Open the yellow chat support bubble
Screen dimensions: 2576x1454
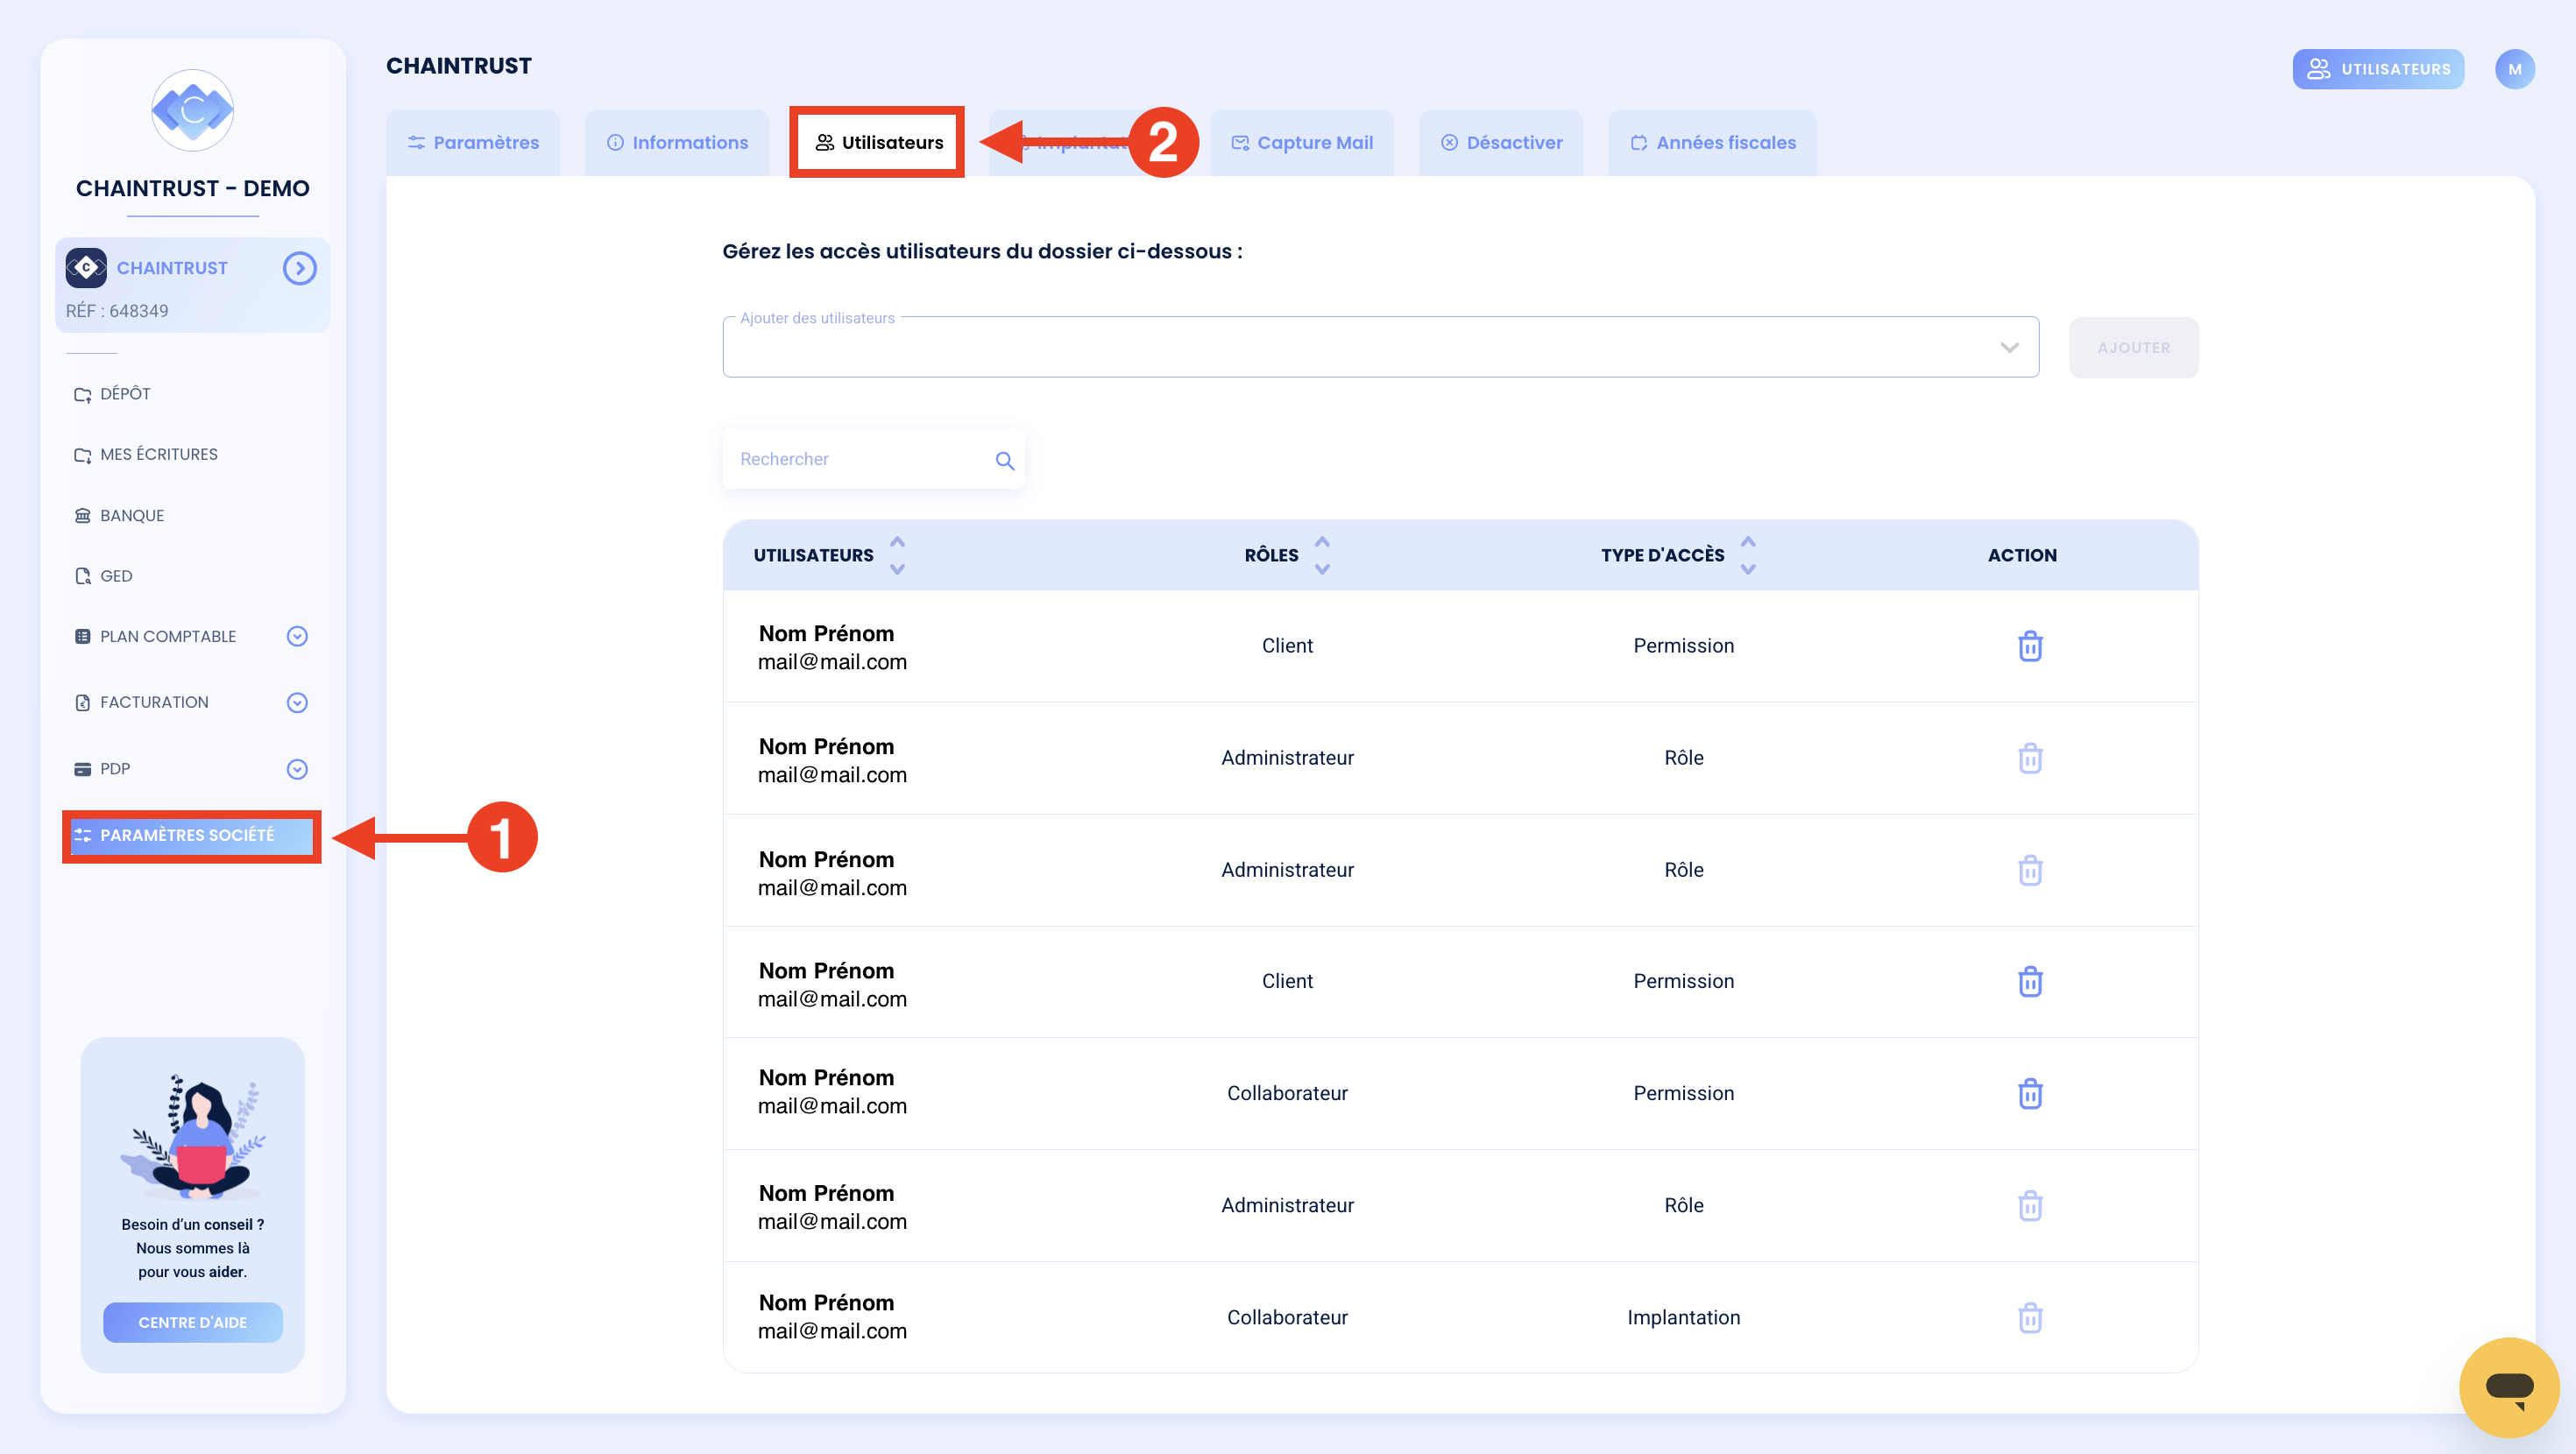(2508, 1387)
